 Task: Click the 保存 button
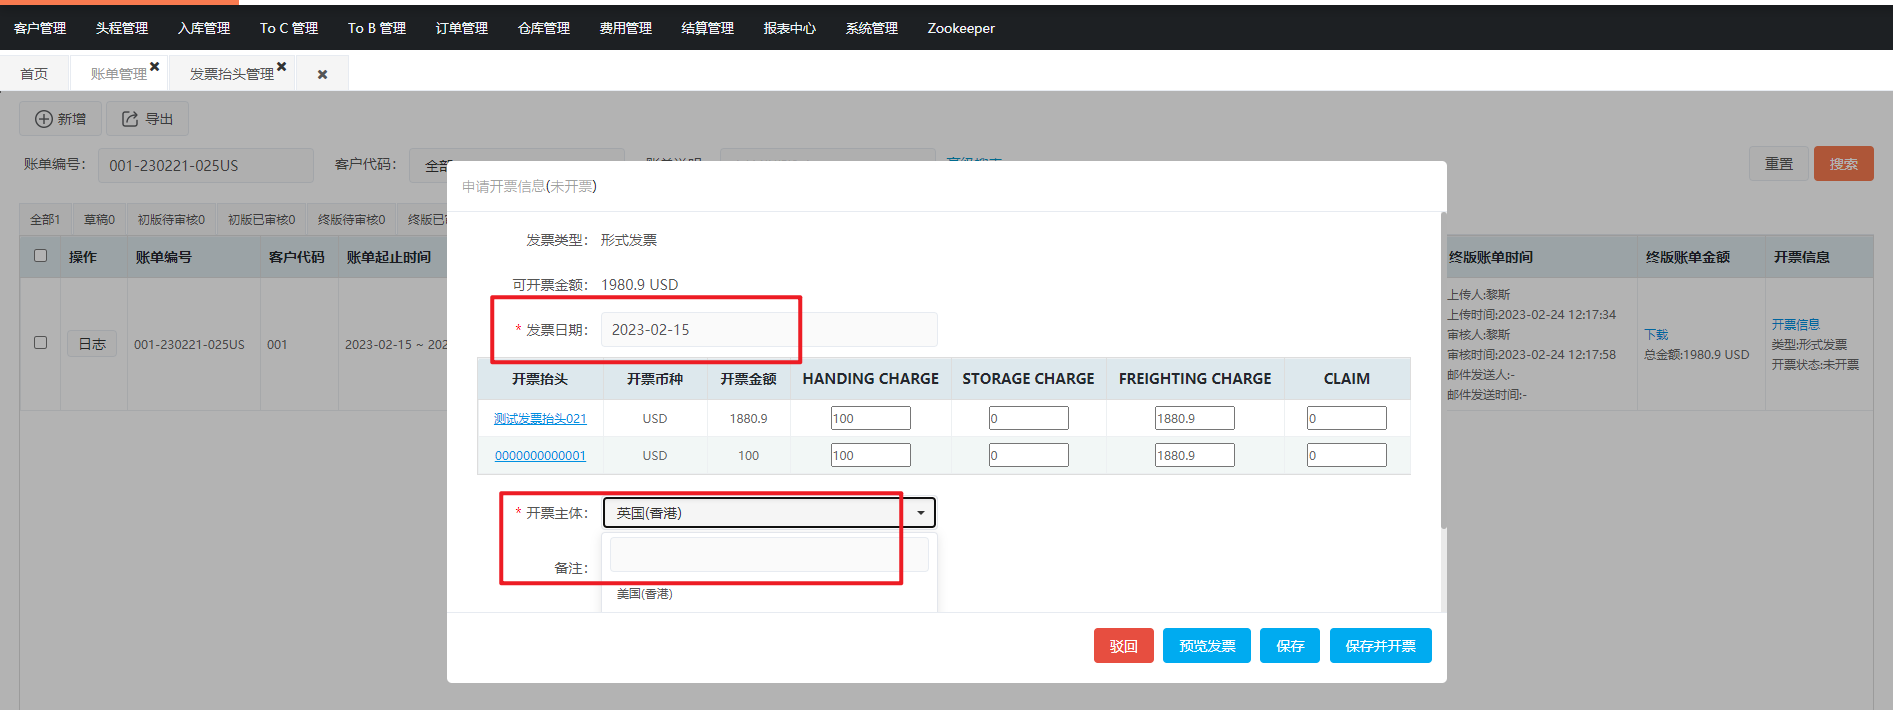1290,646
